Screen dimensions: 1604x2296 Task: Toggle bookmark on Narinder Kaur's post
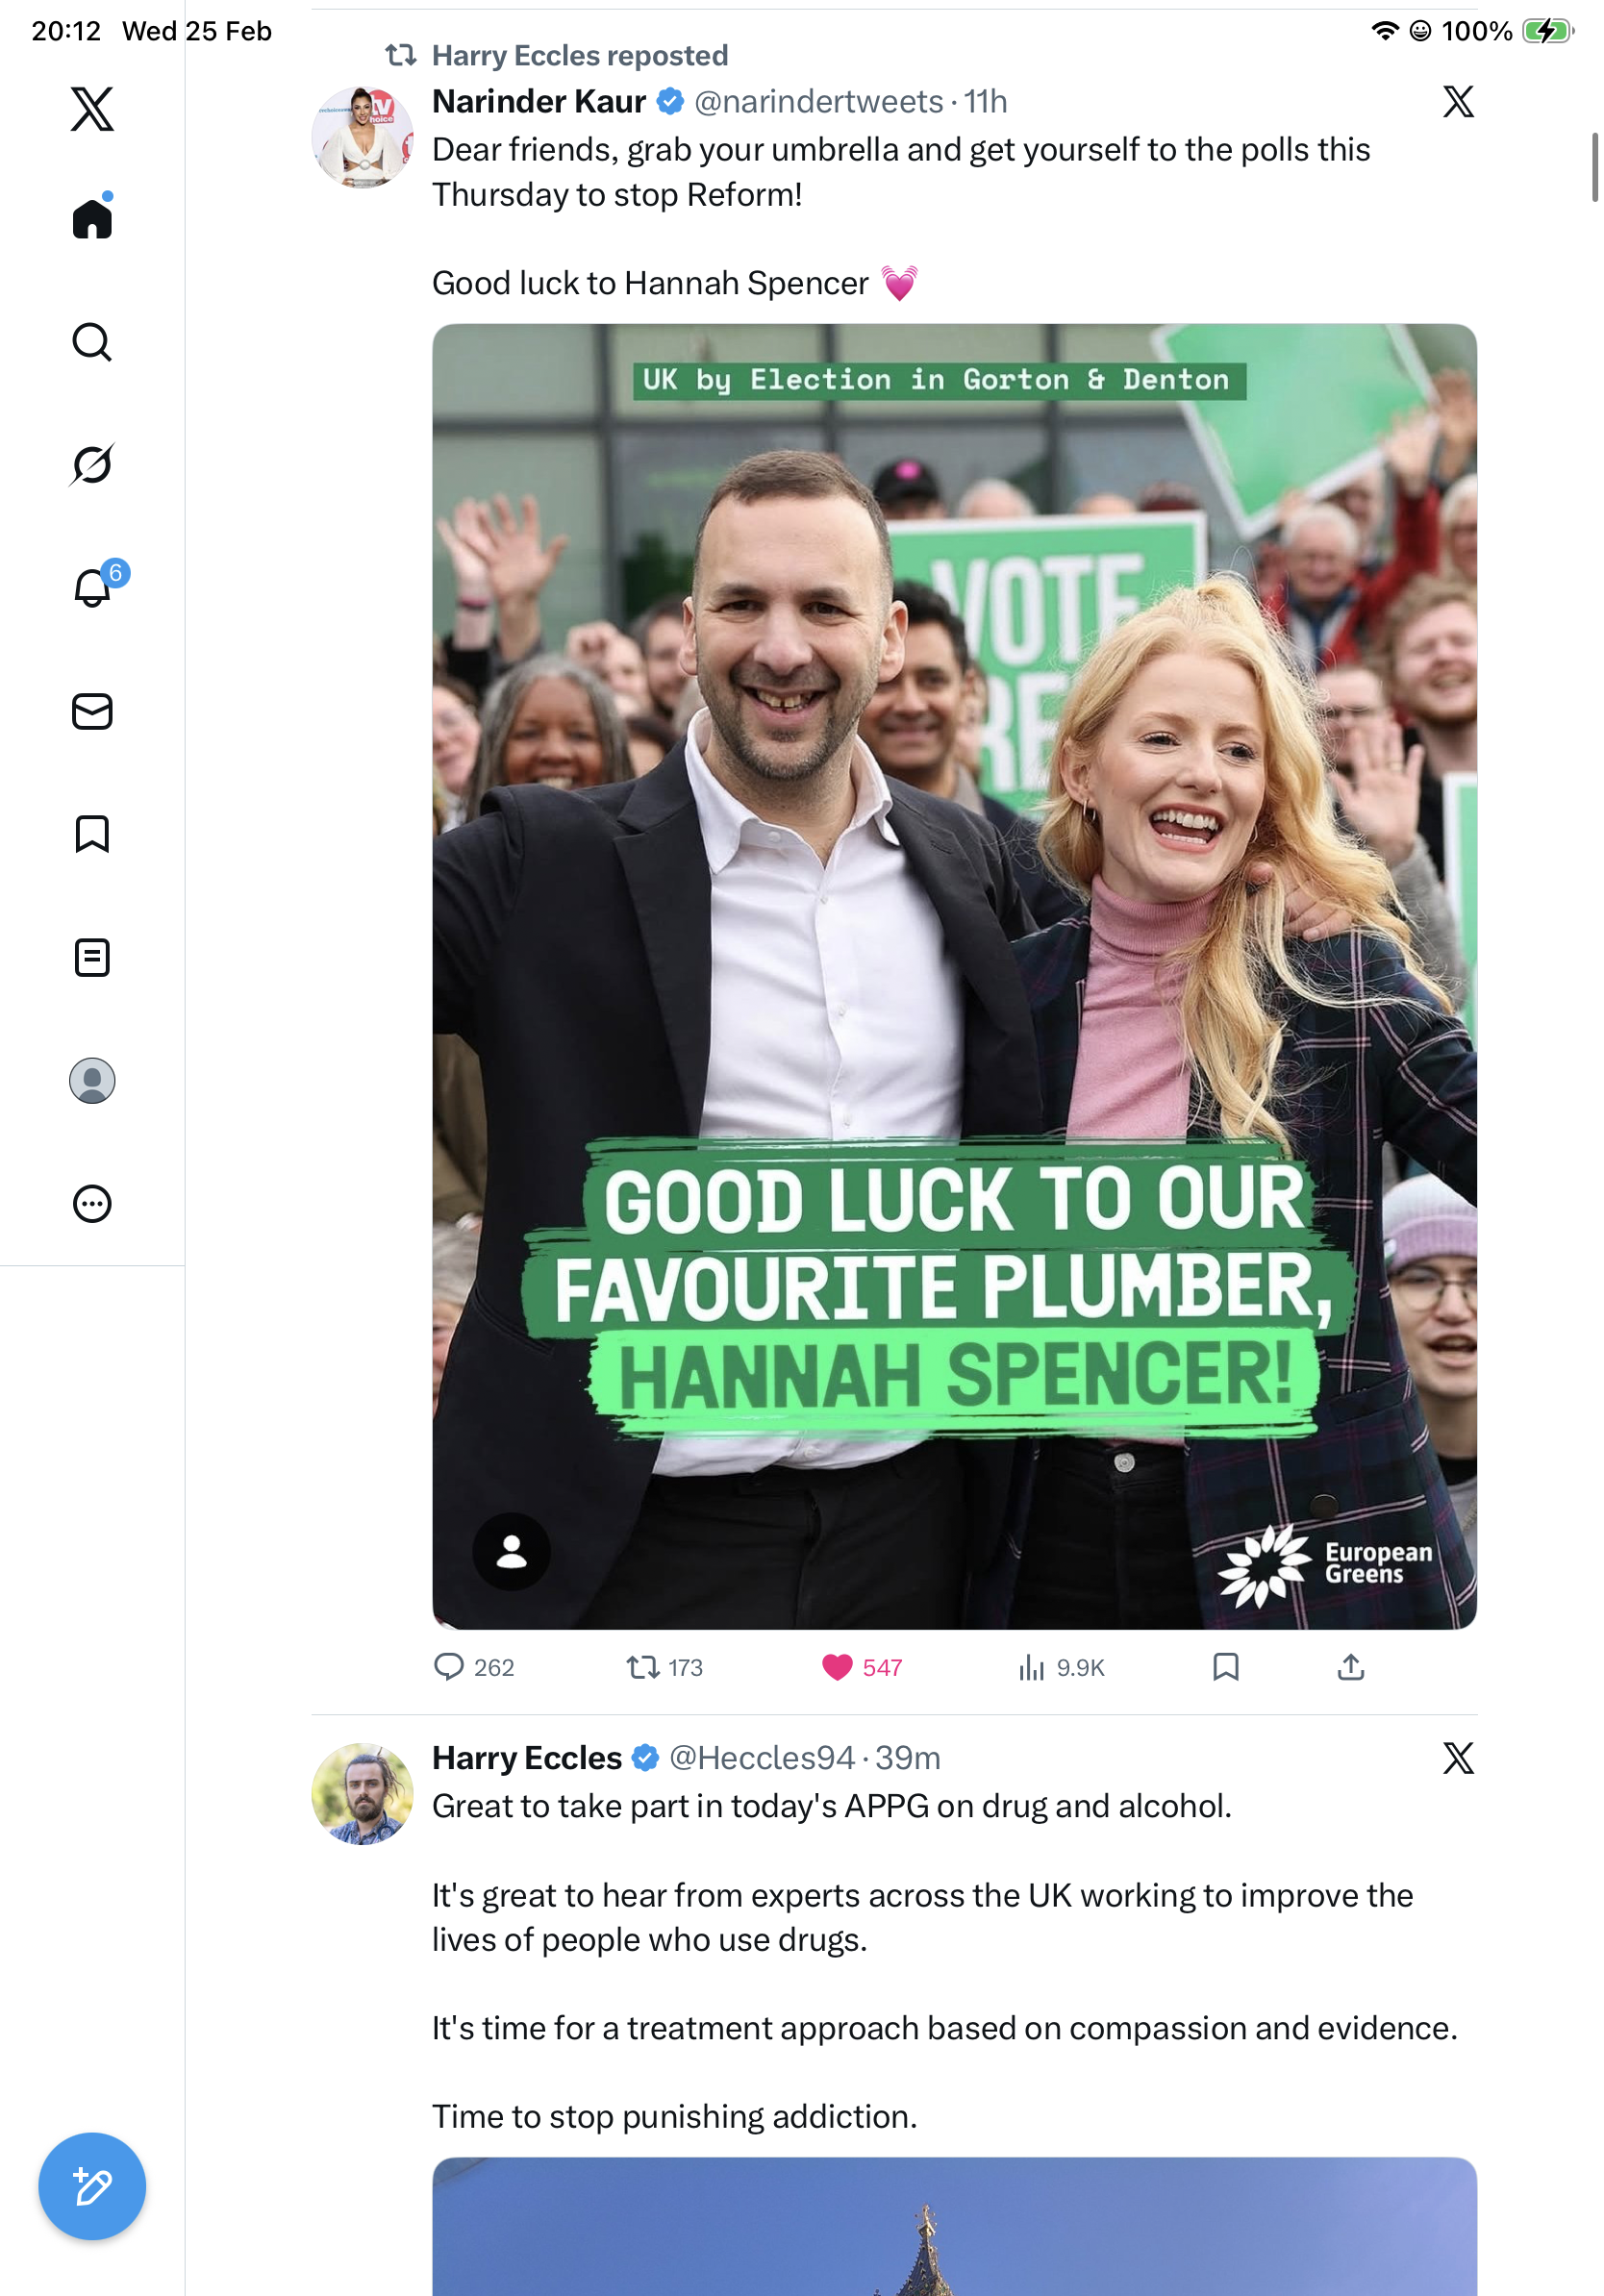(x=1225, y=1667)
